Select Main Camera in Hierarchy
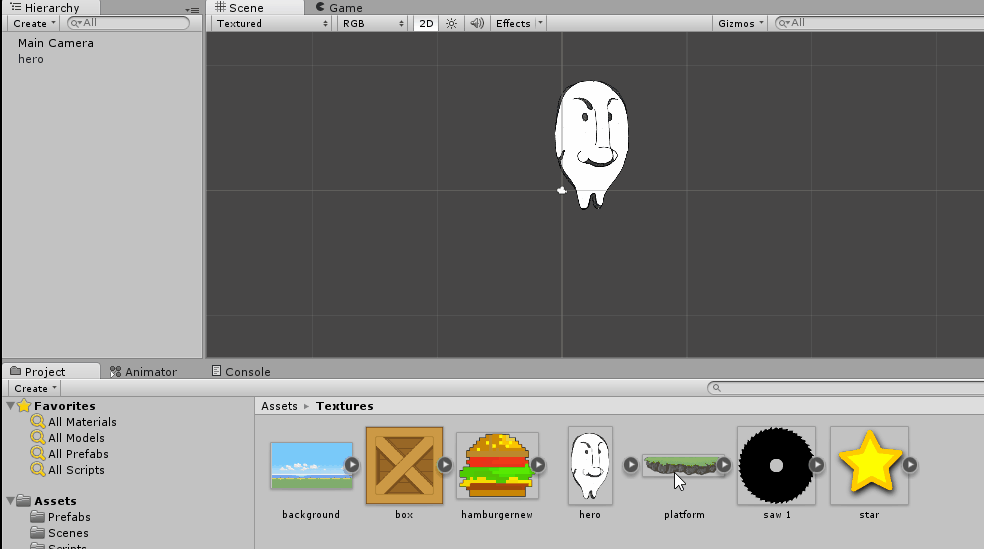 coord(55,43)
